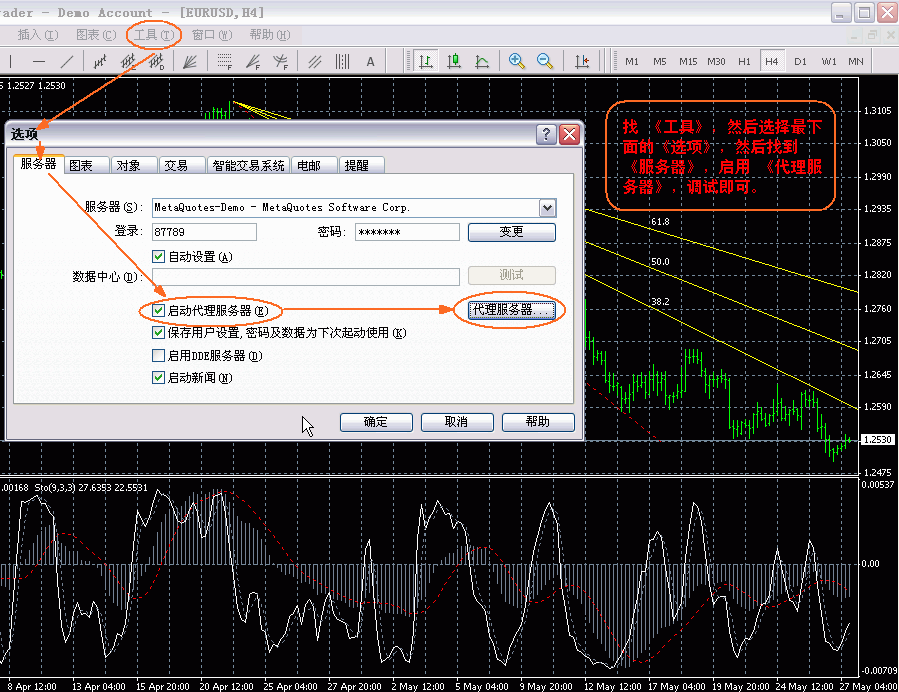Select the horizontal line drawing tool
The width and height of the screenshot is (899, 692).
38,61
